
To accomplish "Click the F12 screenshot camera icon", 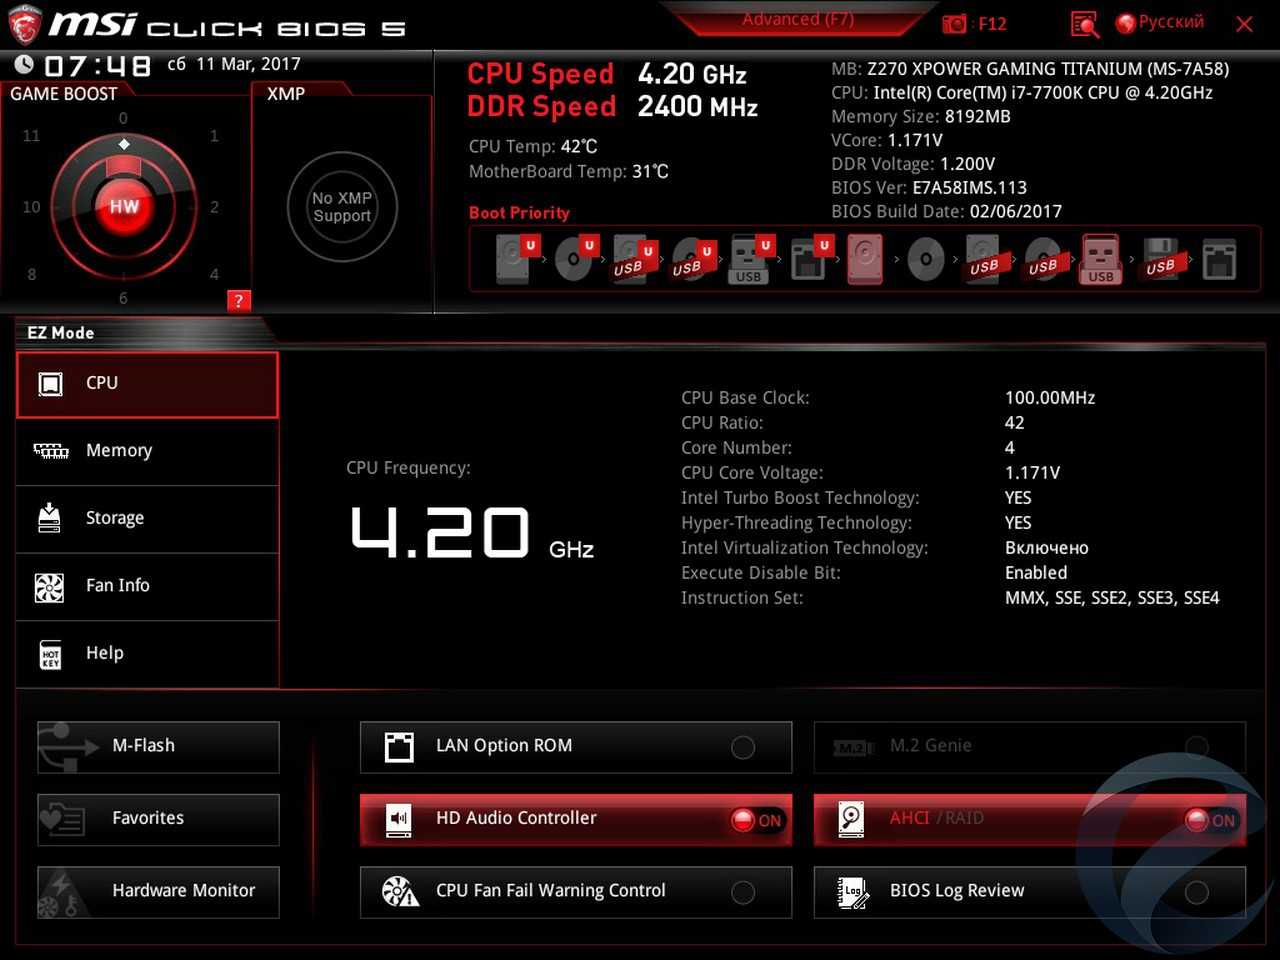I will point(955,23).
